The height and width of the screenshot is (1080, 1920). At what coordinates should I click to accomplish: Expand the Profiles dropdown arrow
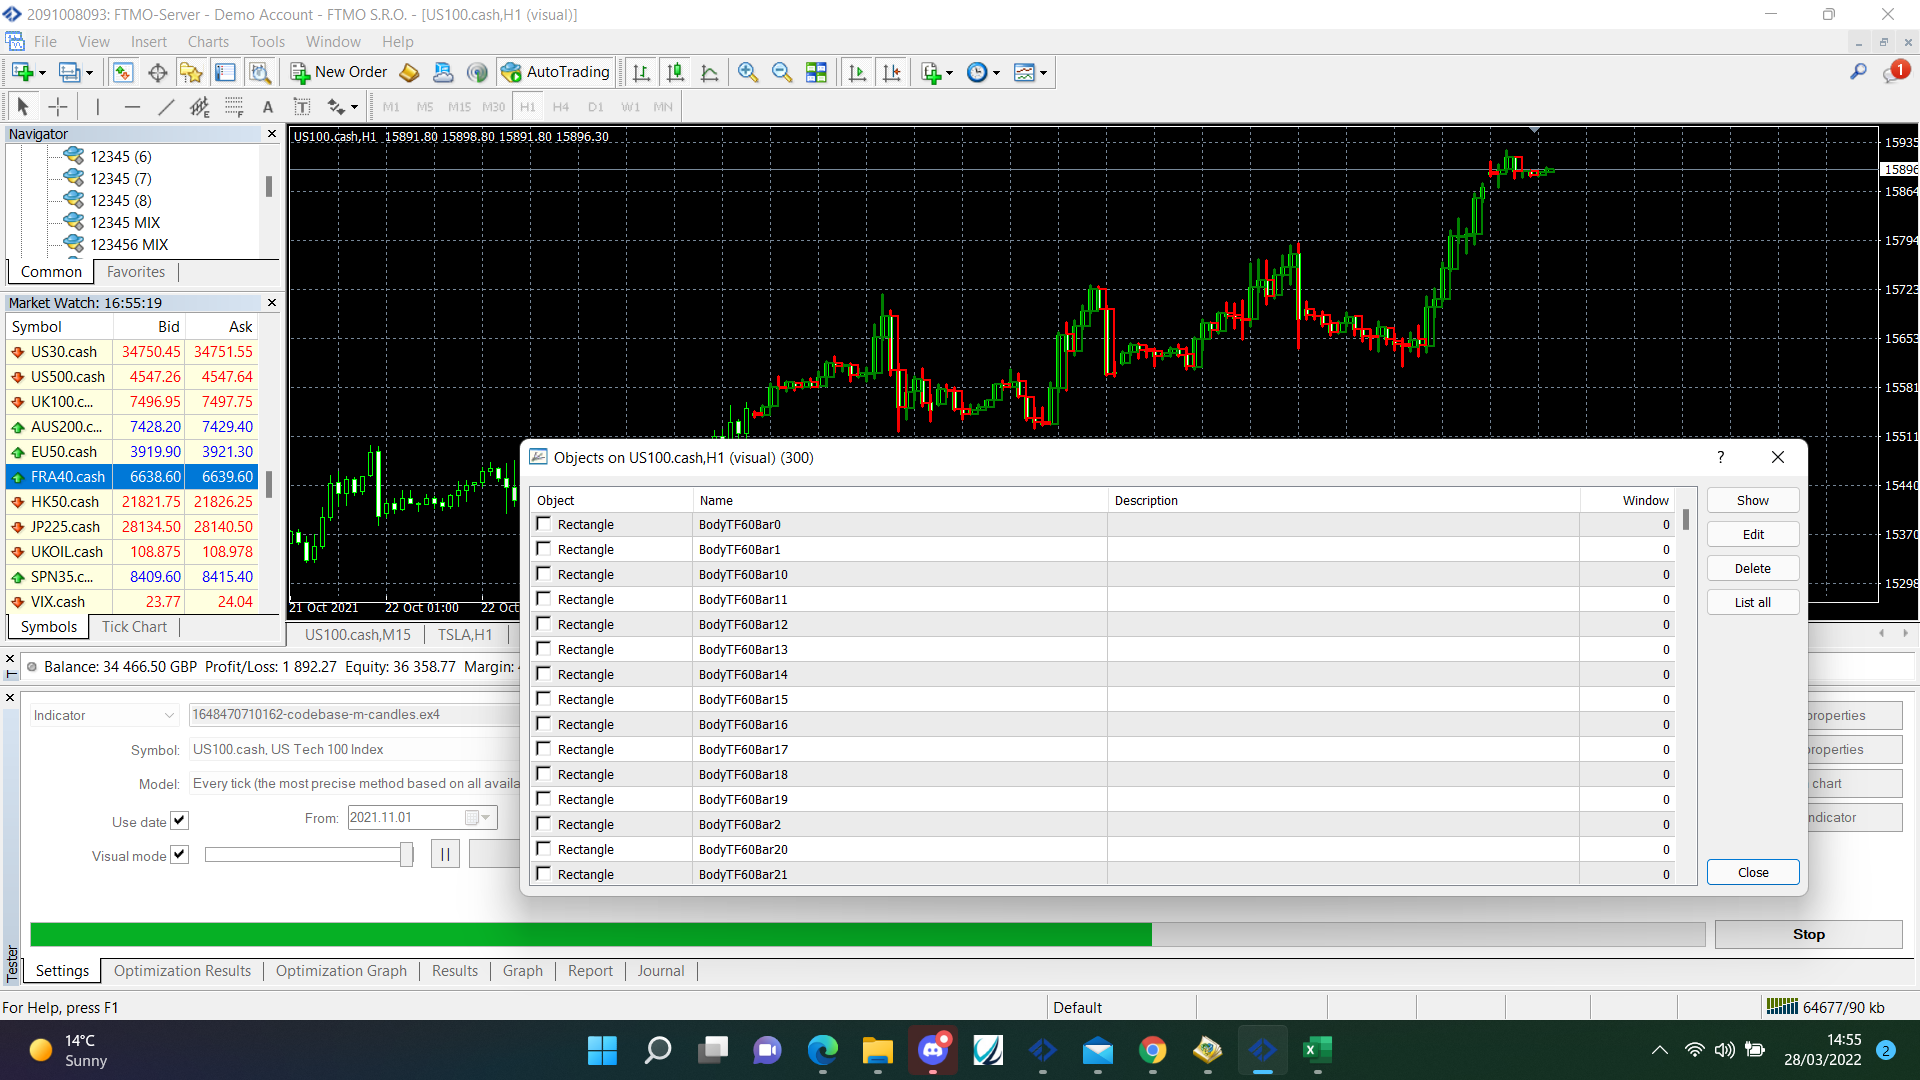pos(89,72)
